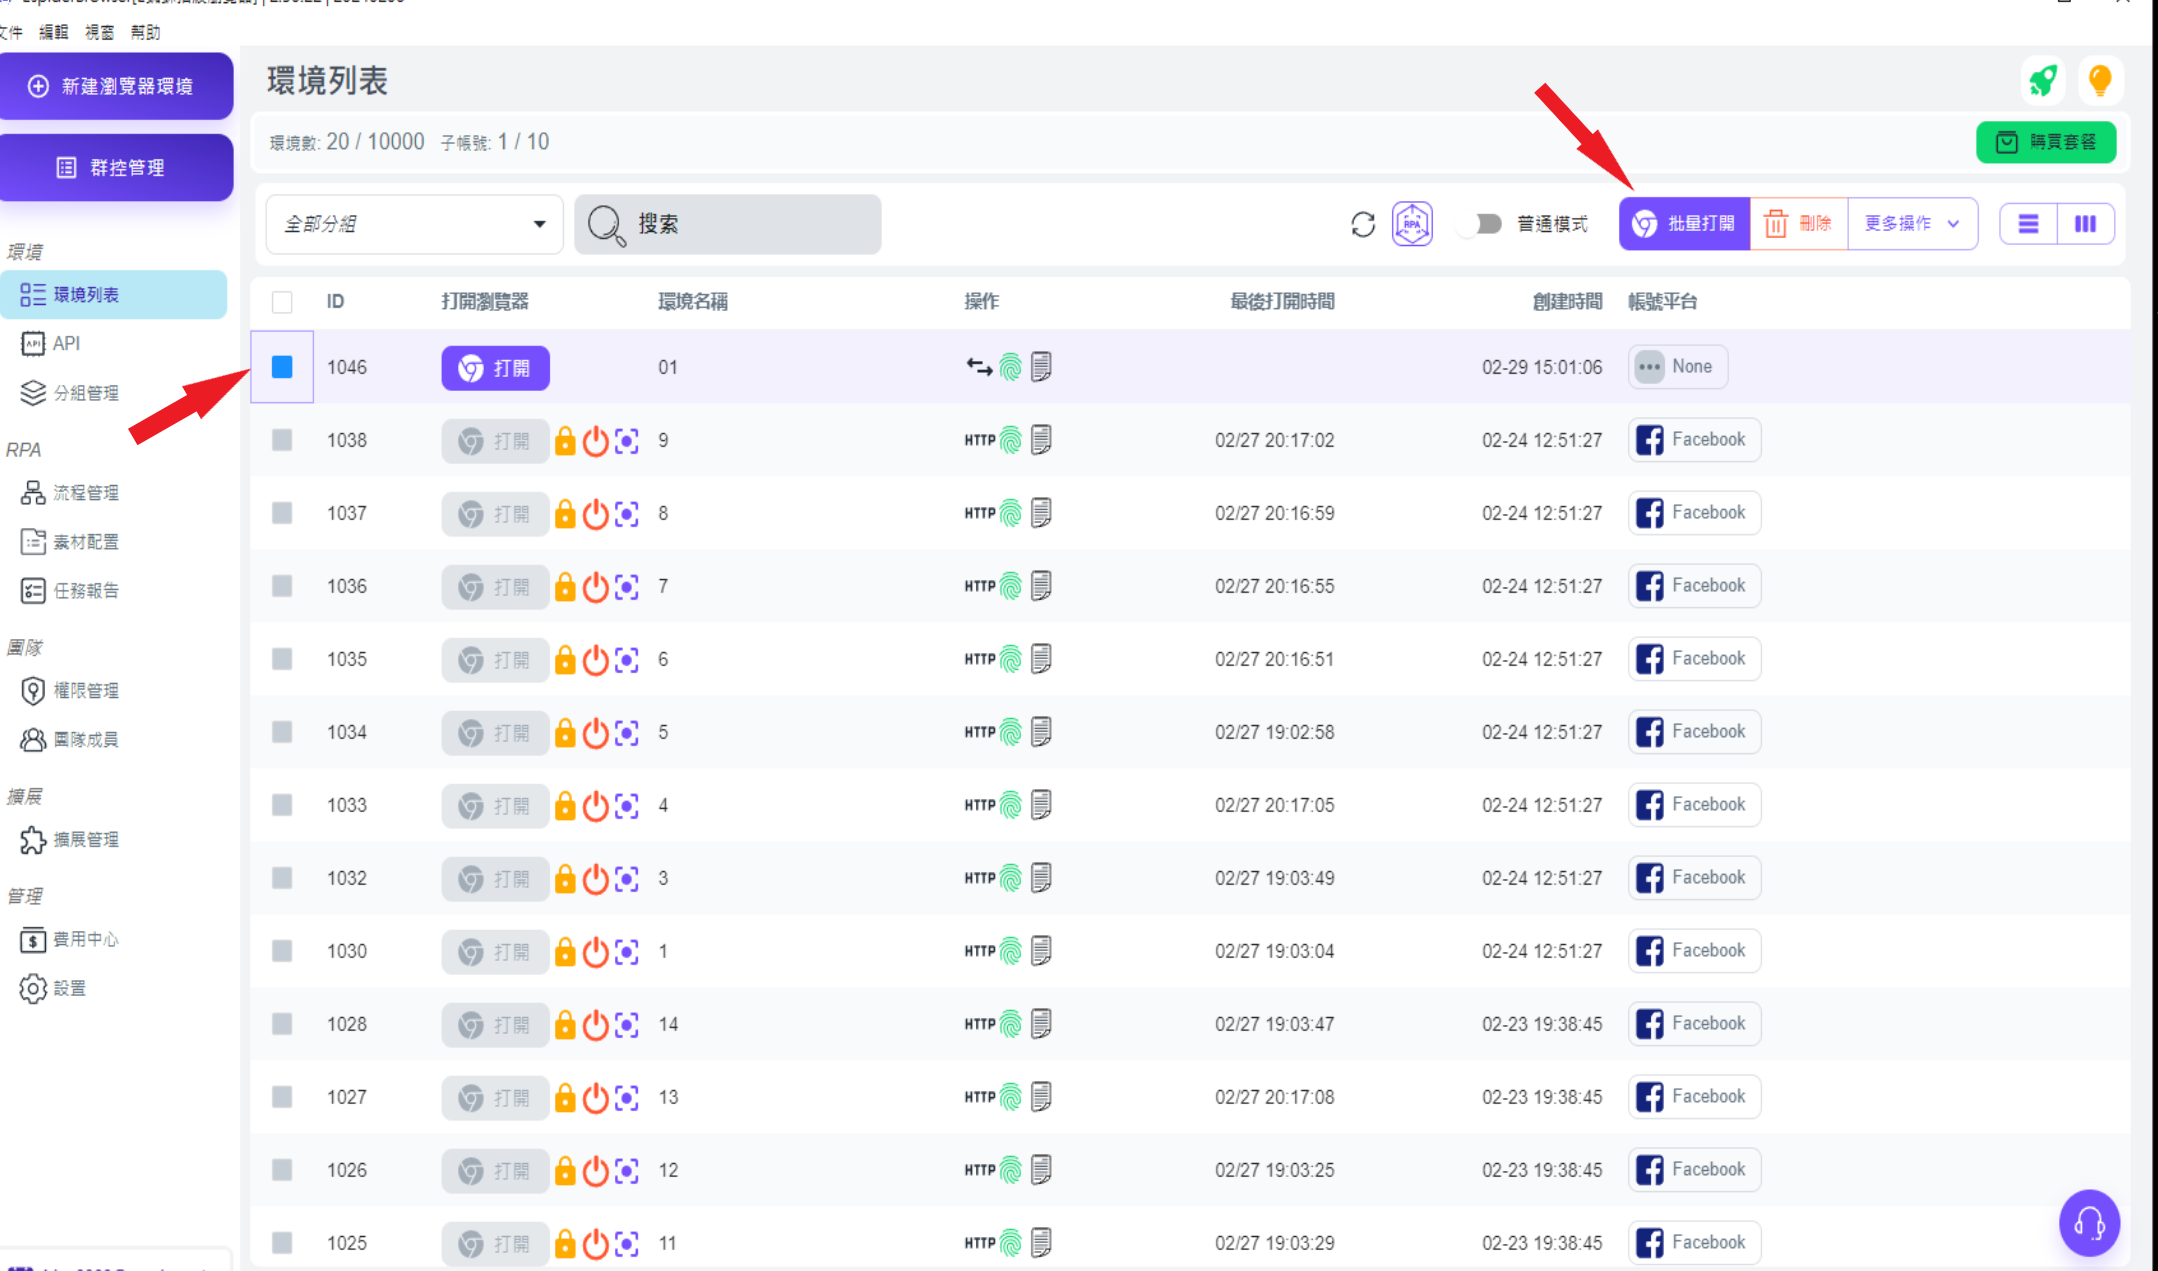This screenshot has height=1271, width=2158.
Task: Click the 群控管理 button
Action: pos(116,167)
